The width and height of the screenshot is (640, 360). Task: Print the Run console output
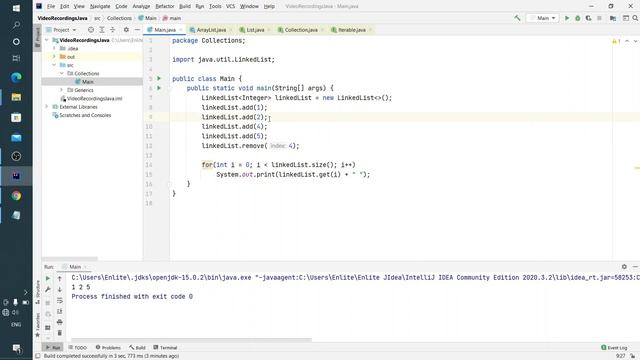60,322
